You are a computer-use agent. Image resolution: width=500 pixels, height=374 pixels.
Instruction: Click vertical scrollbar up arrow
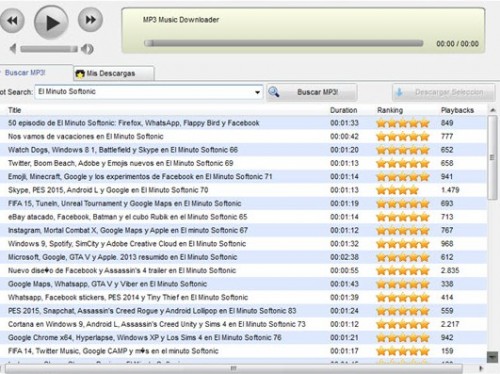click(493, 110)
